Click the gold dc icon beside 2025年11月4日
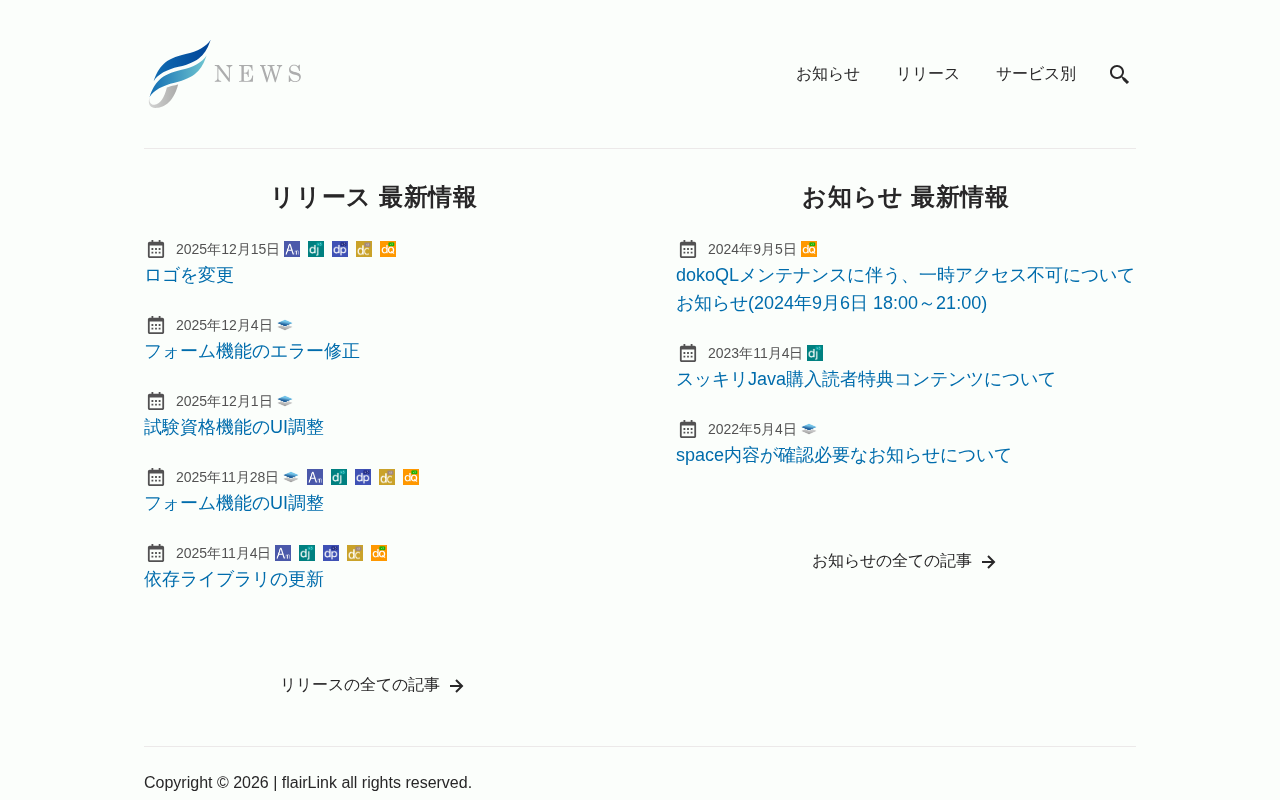 [355, 553]
